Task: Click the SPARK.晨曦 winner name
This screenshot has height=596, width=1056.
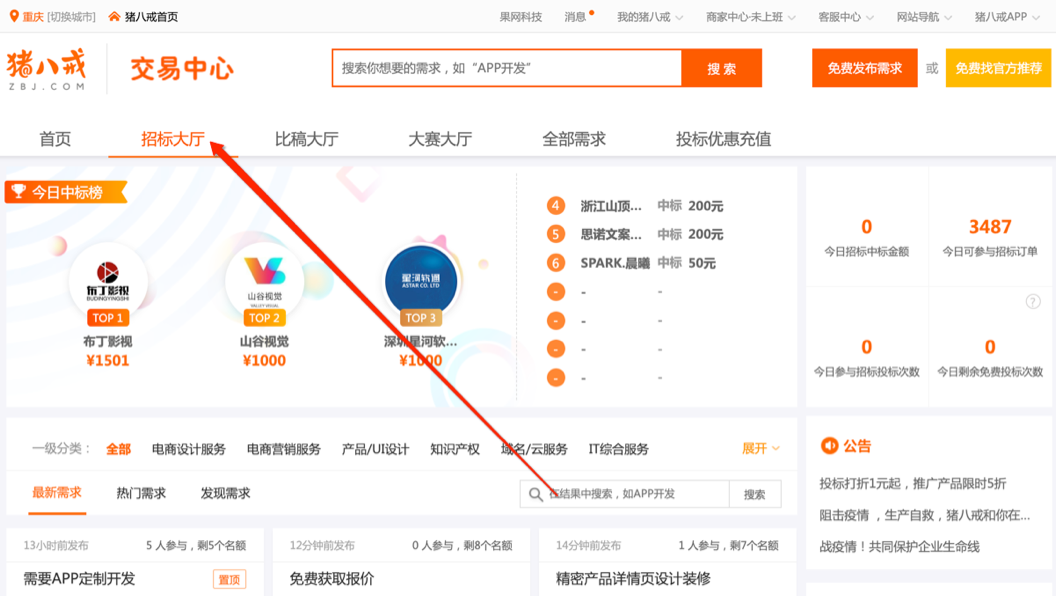Action: click(615, 263)
